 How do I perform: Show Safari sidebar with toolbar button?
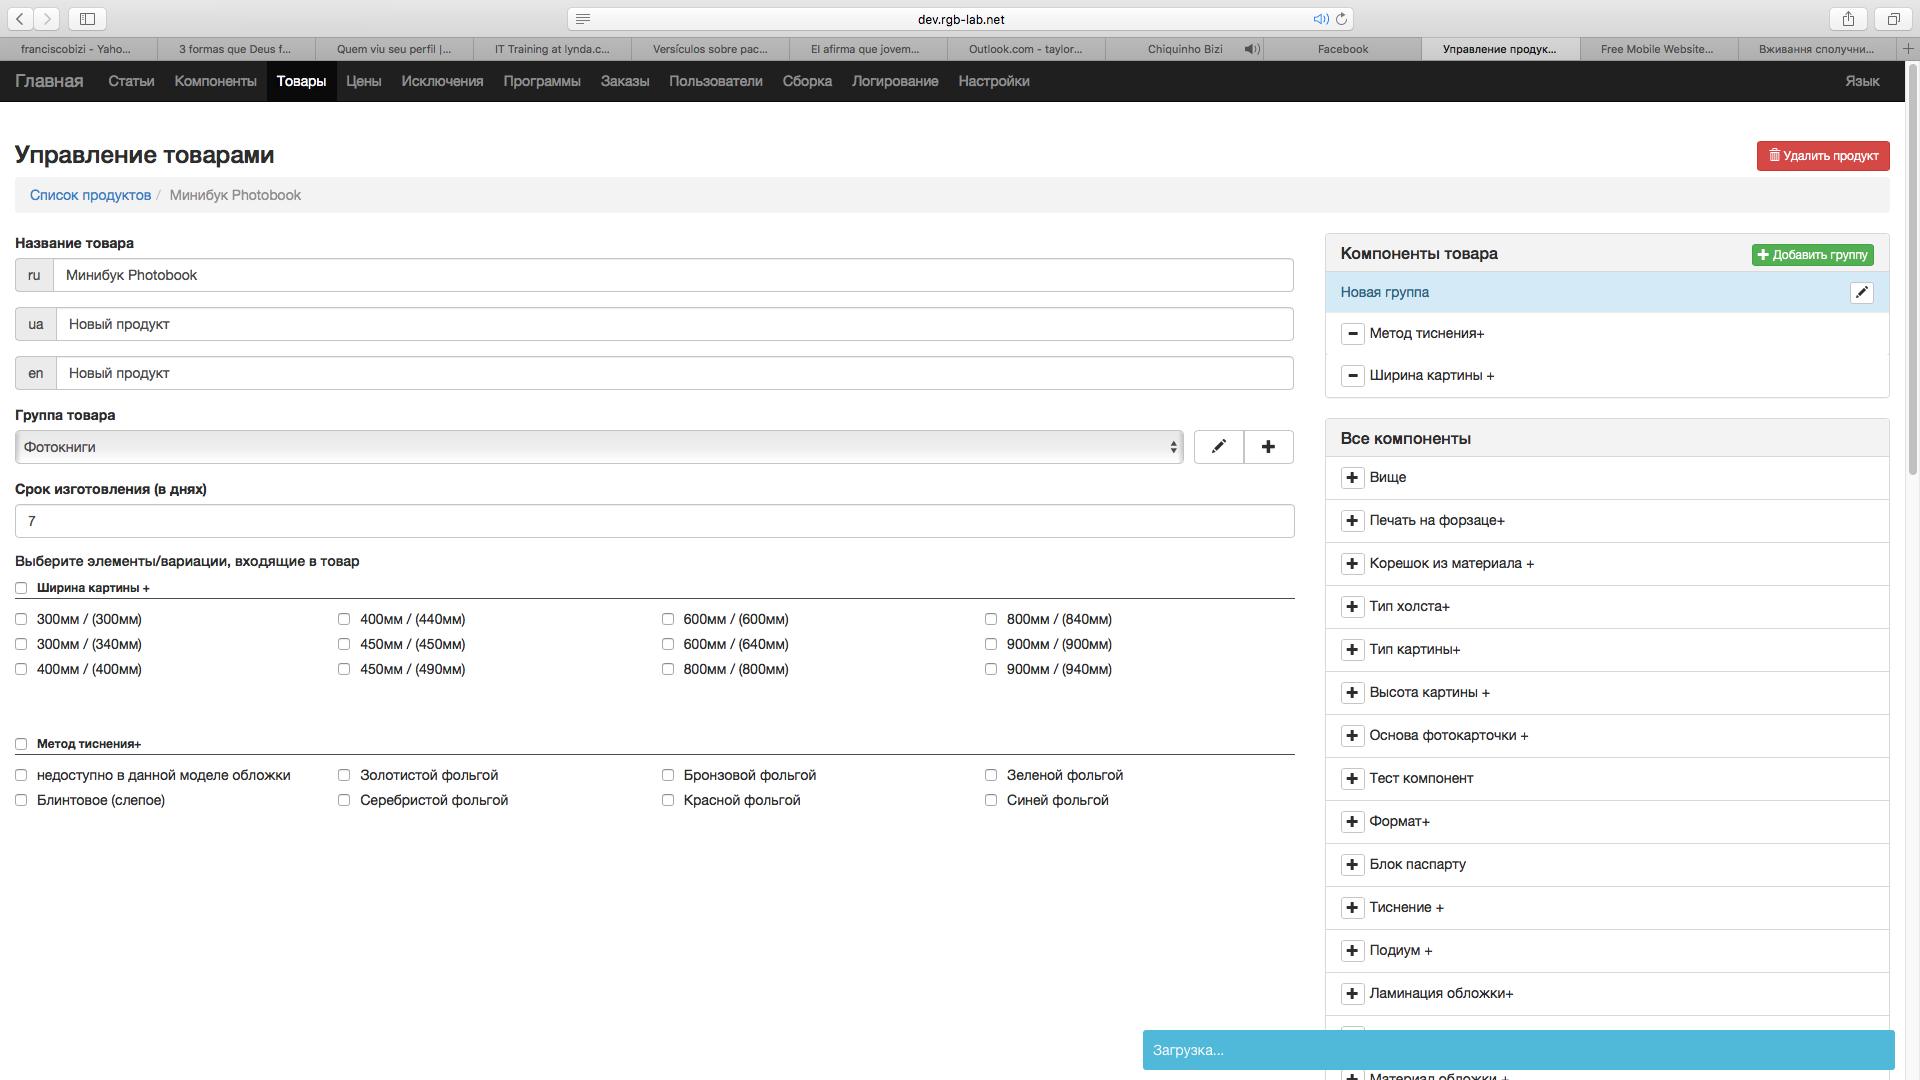[x=87, y=19]
